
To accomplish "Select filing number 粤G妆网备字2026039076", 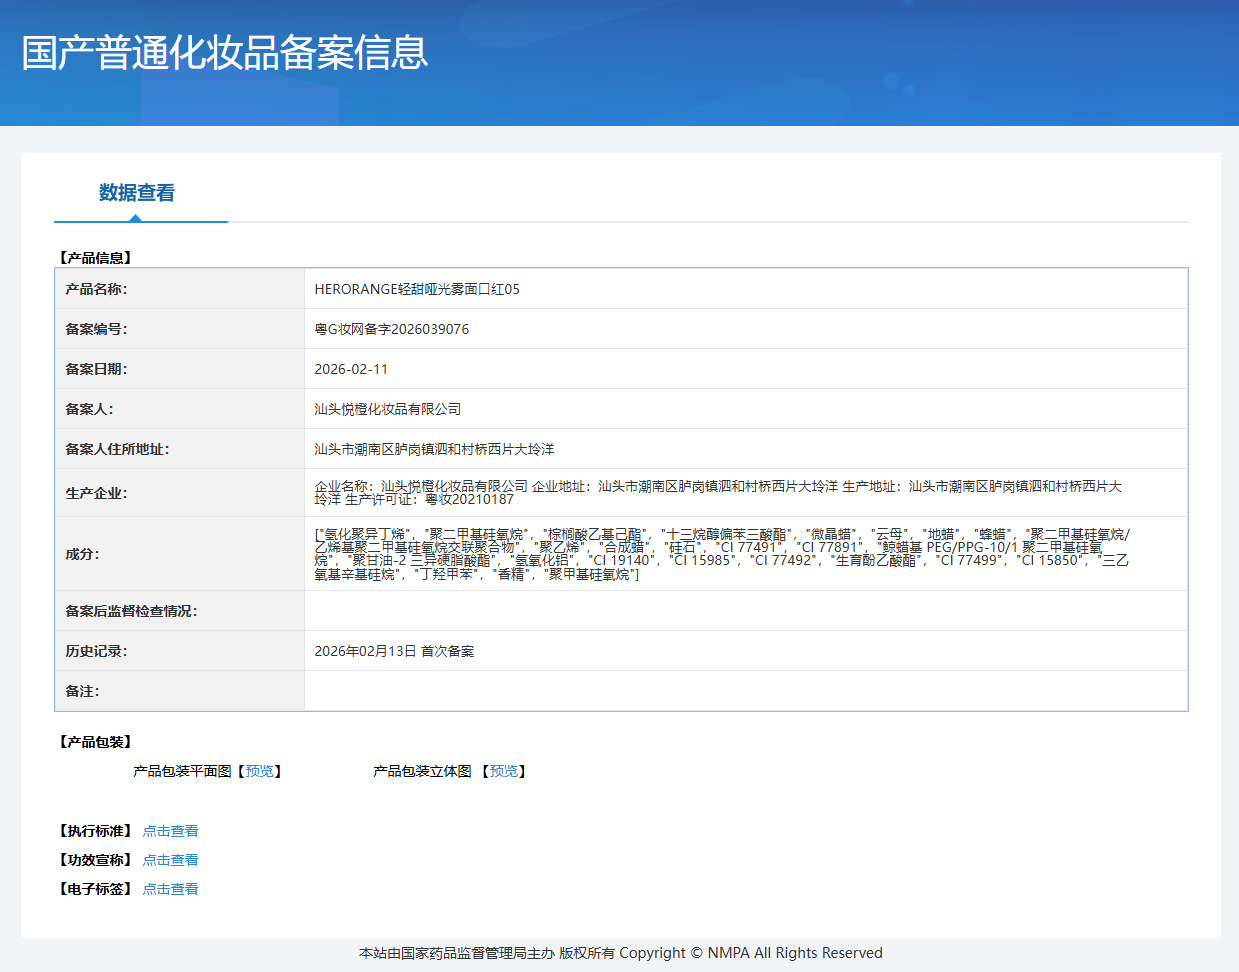I will coord(391,329).
